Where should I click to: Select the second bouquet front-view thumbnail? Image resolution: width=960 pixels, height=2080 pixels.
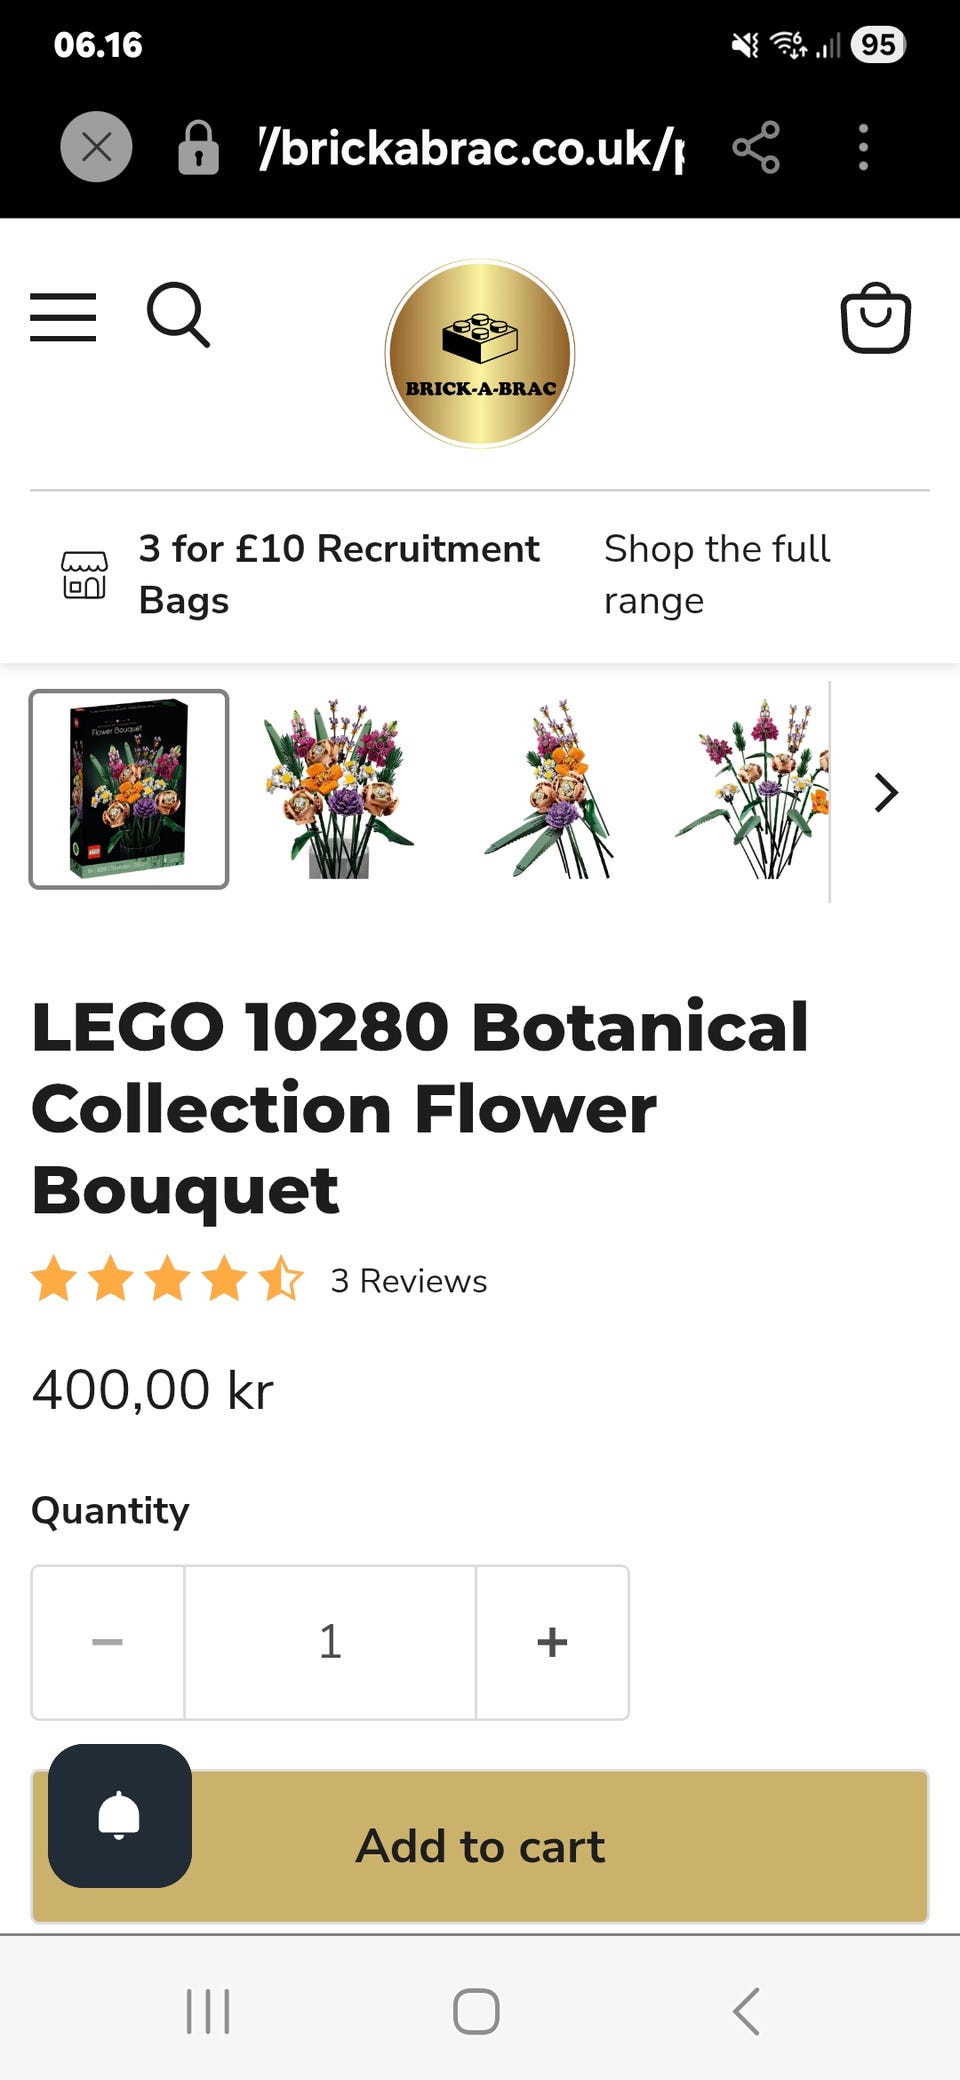tap(337, 788)
